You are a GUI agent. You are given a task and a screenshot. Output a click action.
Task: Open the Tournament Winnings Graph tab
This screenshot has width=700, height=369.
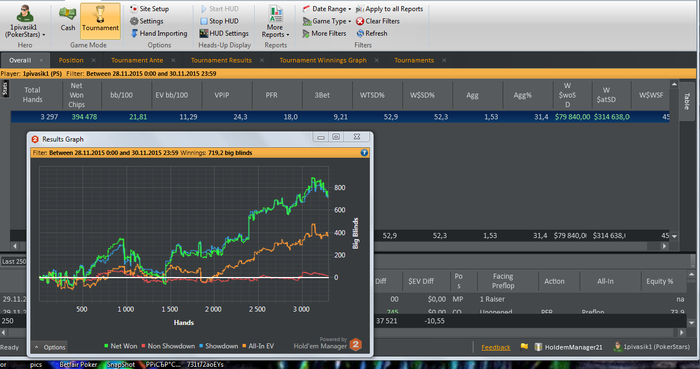323,60
